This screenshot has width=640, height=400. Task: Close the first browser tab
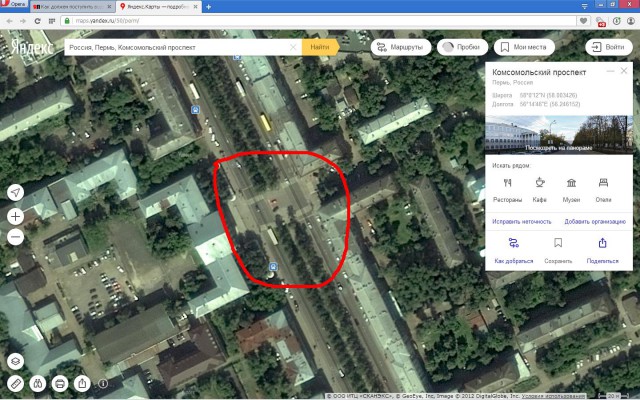pyautogui.click(x=109, y=7)
